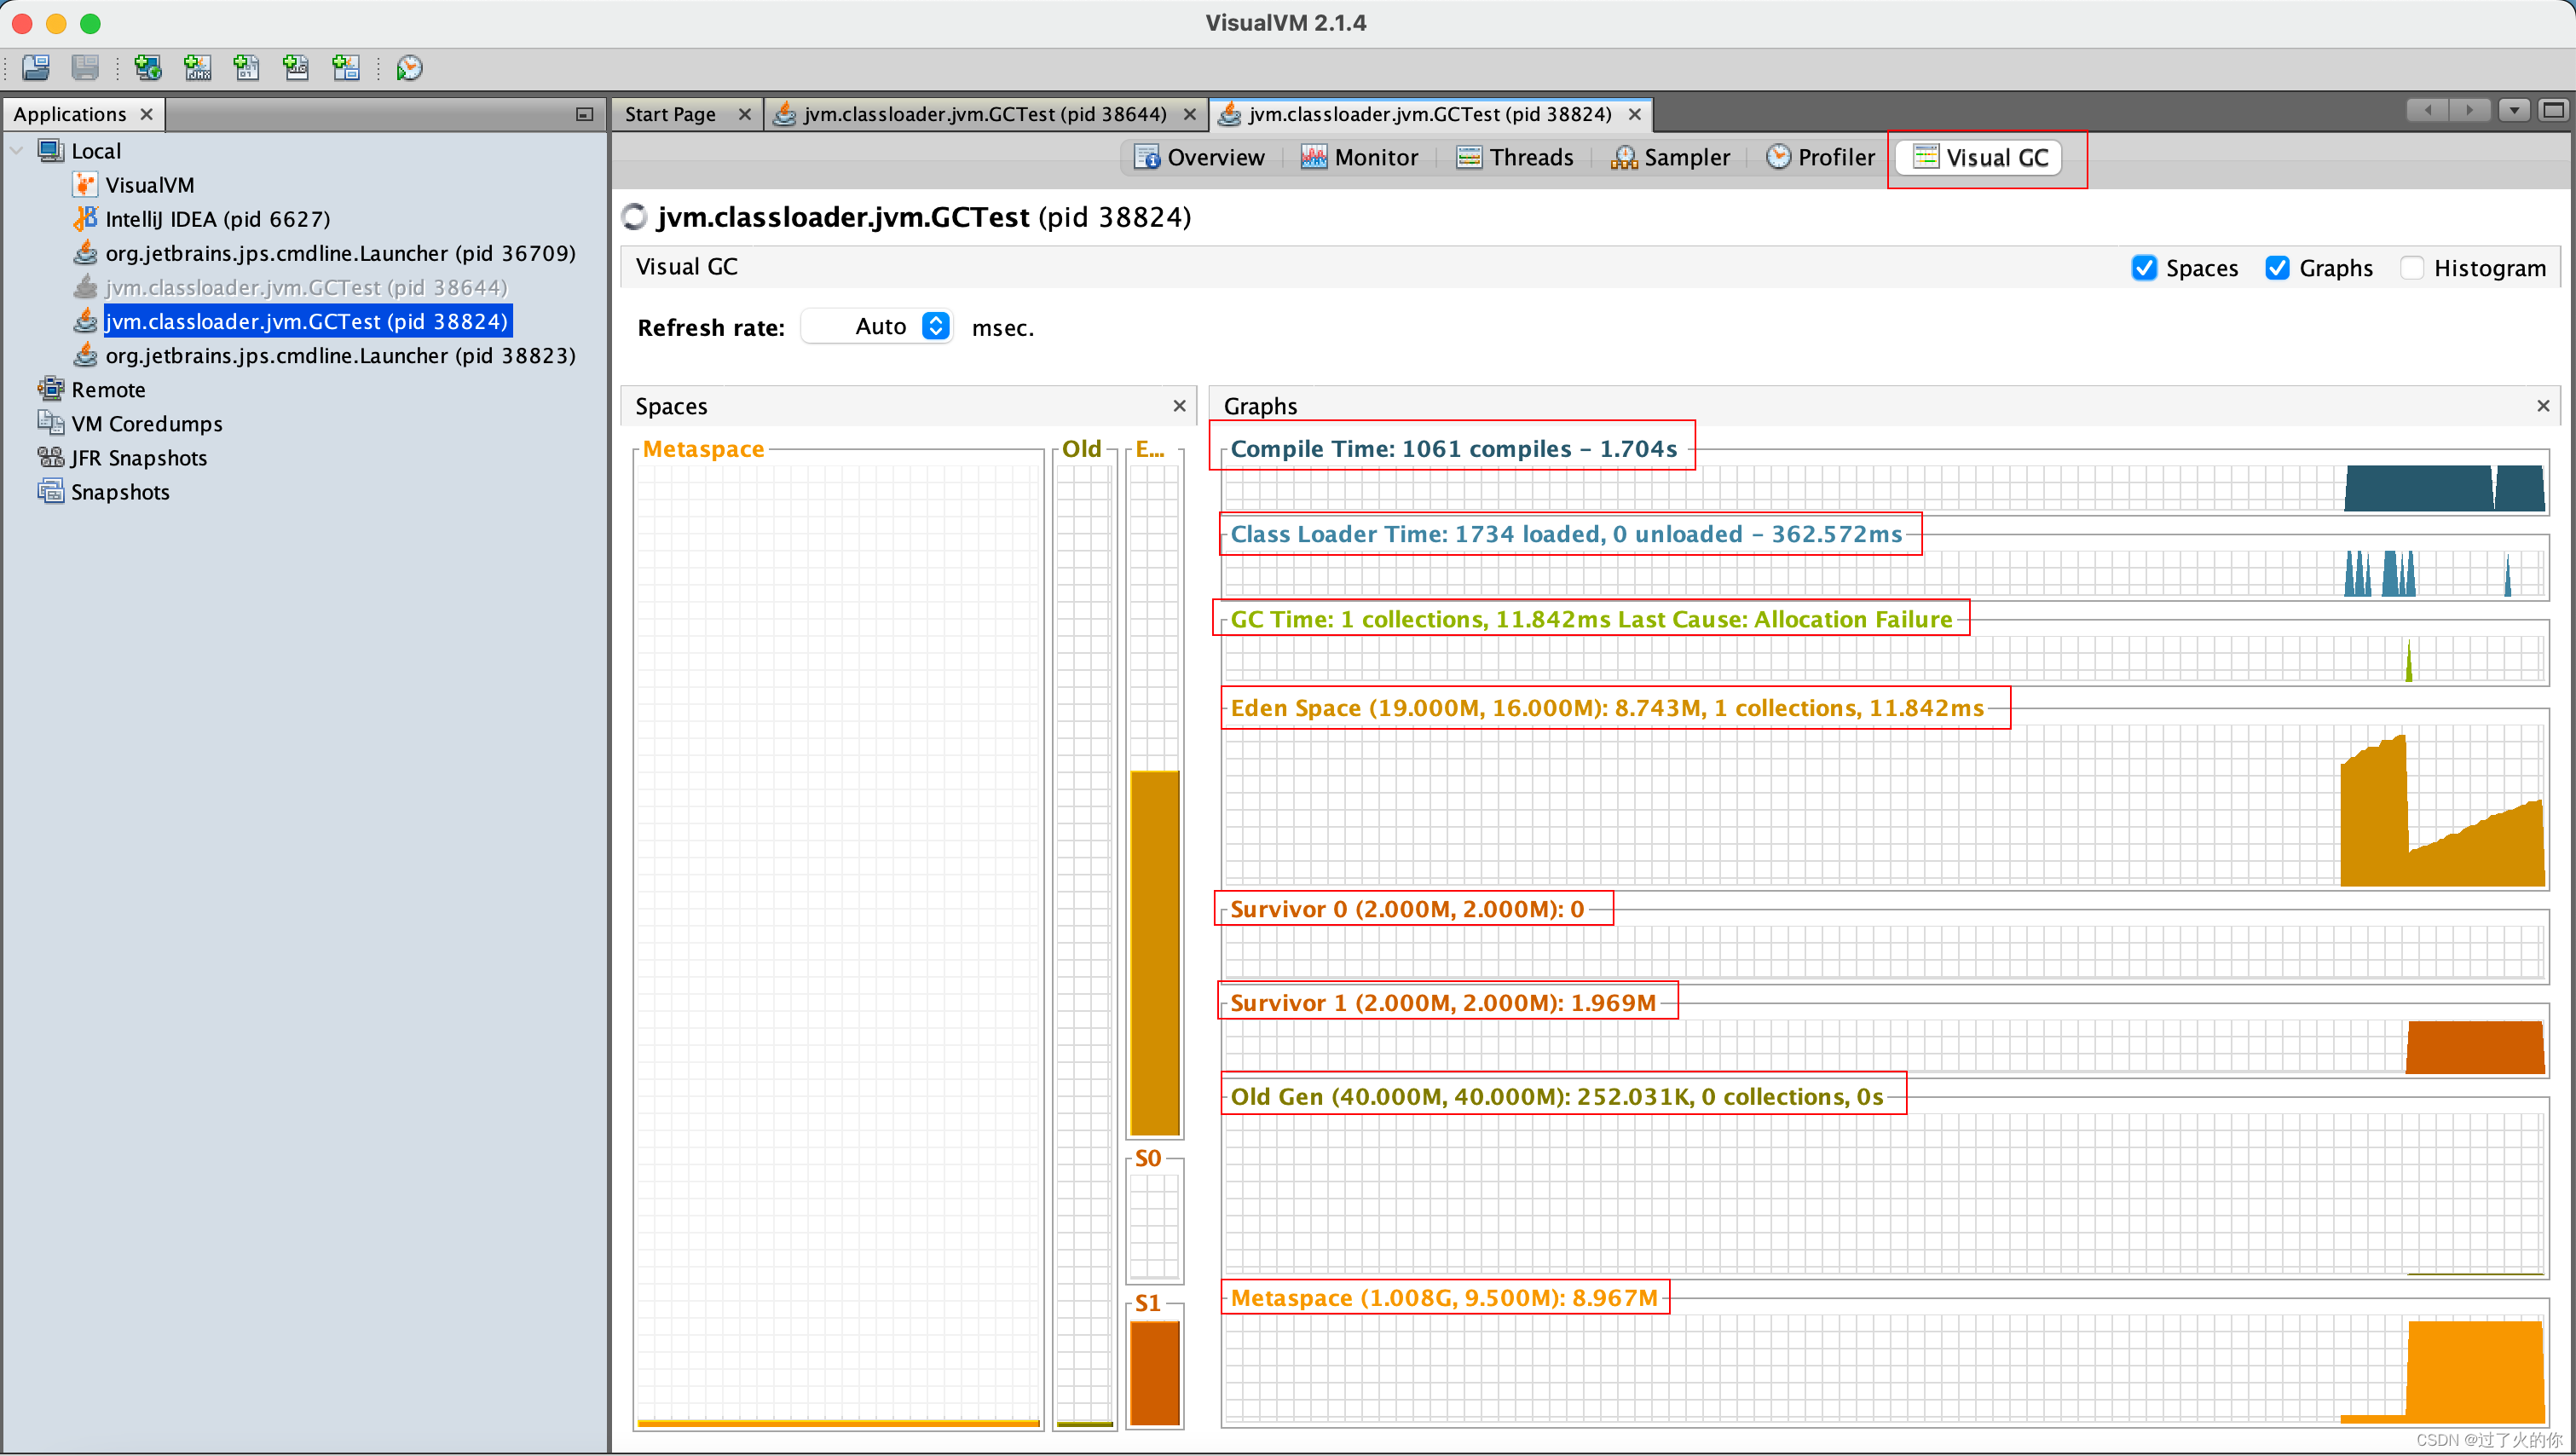The width and height of the screenshot is (2576, 1456).
Task: Click the Add JMX Connection toolbar icon
Action: click(198, 68)
